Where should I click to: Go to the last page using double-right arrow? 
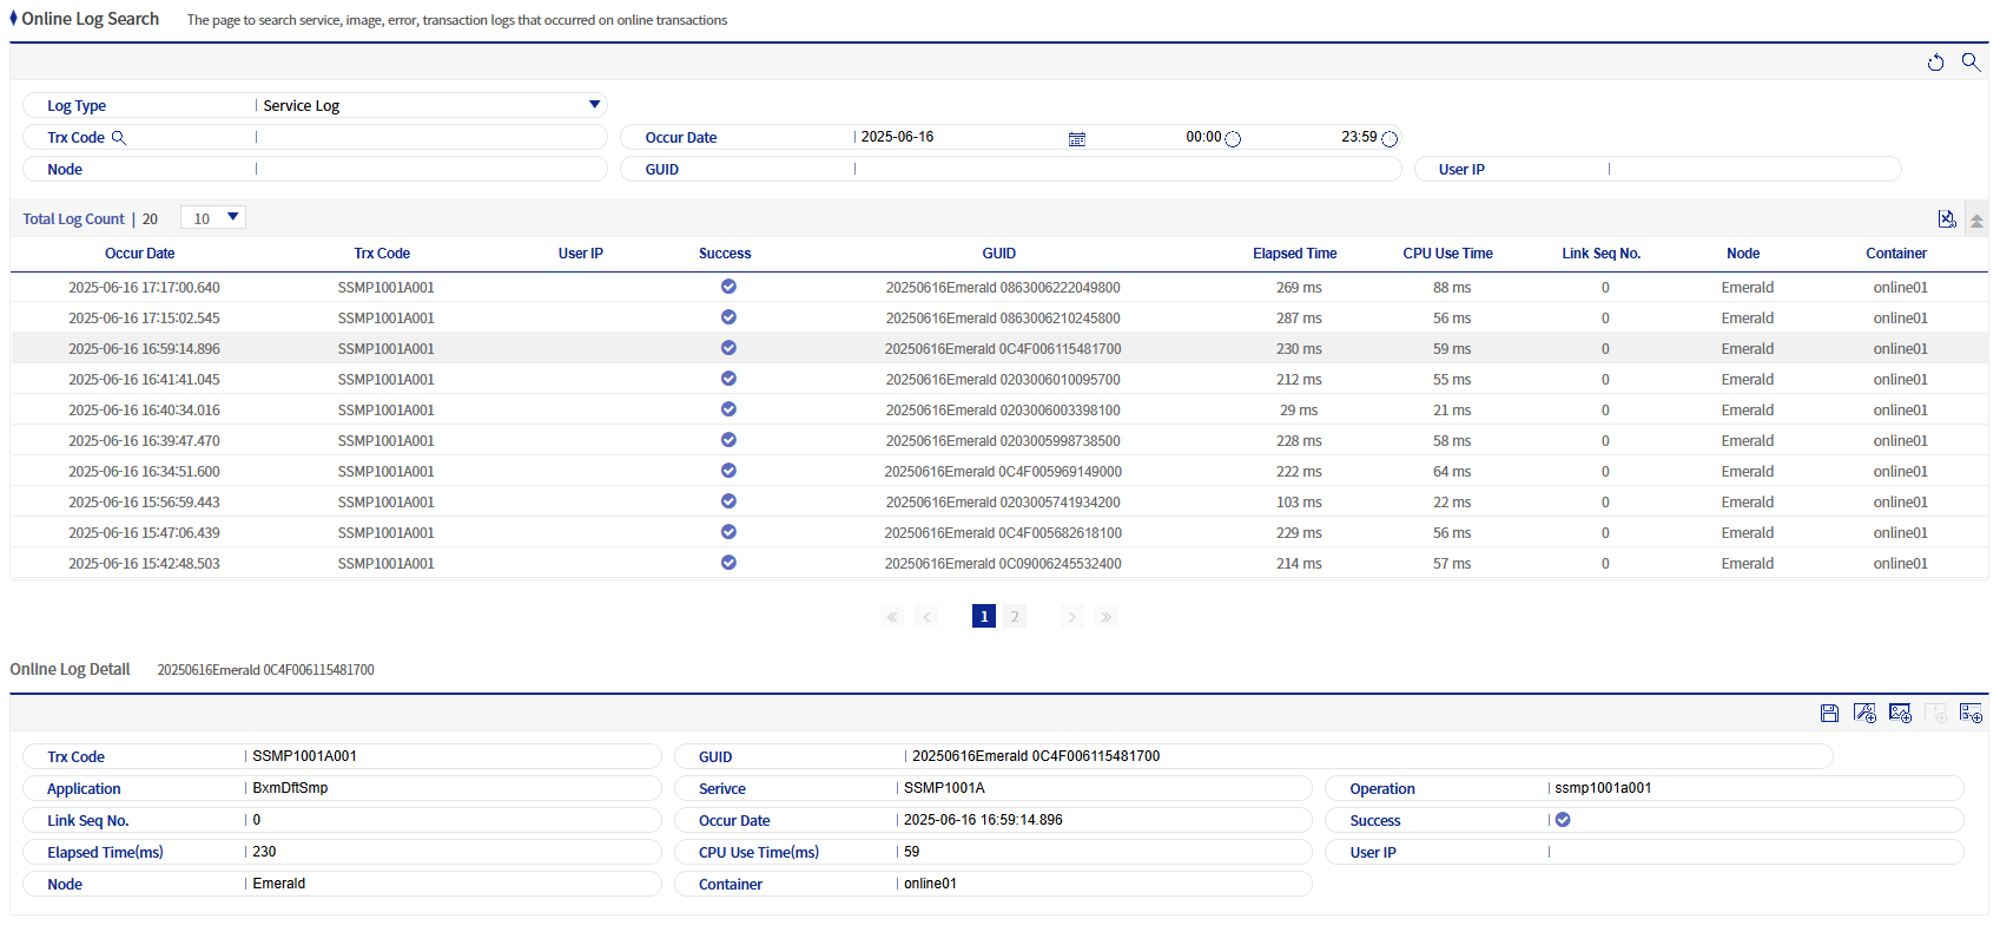pos(1106,616)
